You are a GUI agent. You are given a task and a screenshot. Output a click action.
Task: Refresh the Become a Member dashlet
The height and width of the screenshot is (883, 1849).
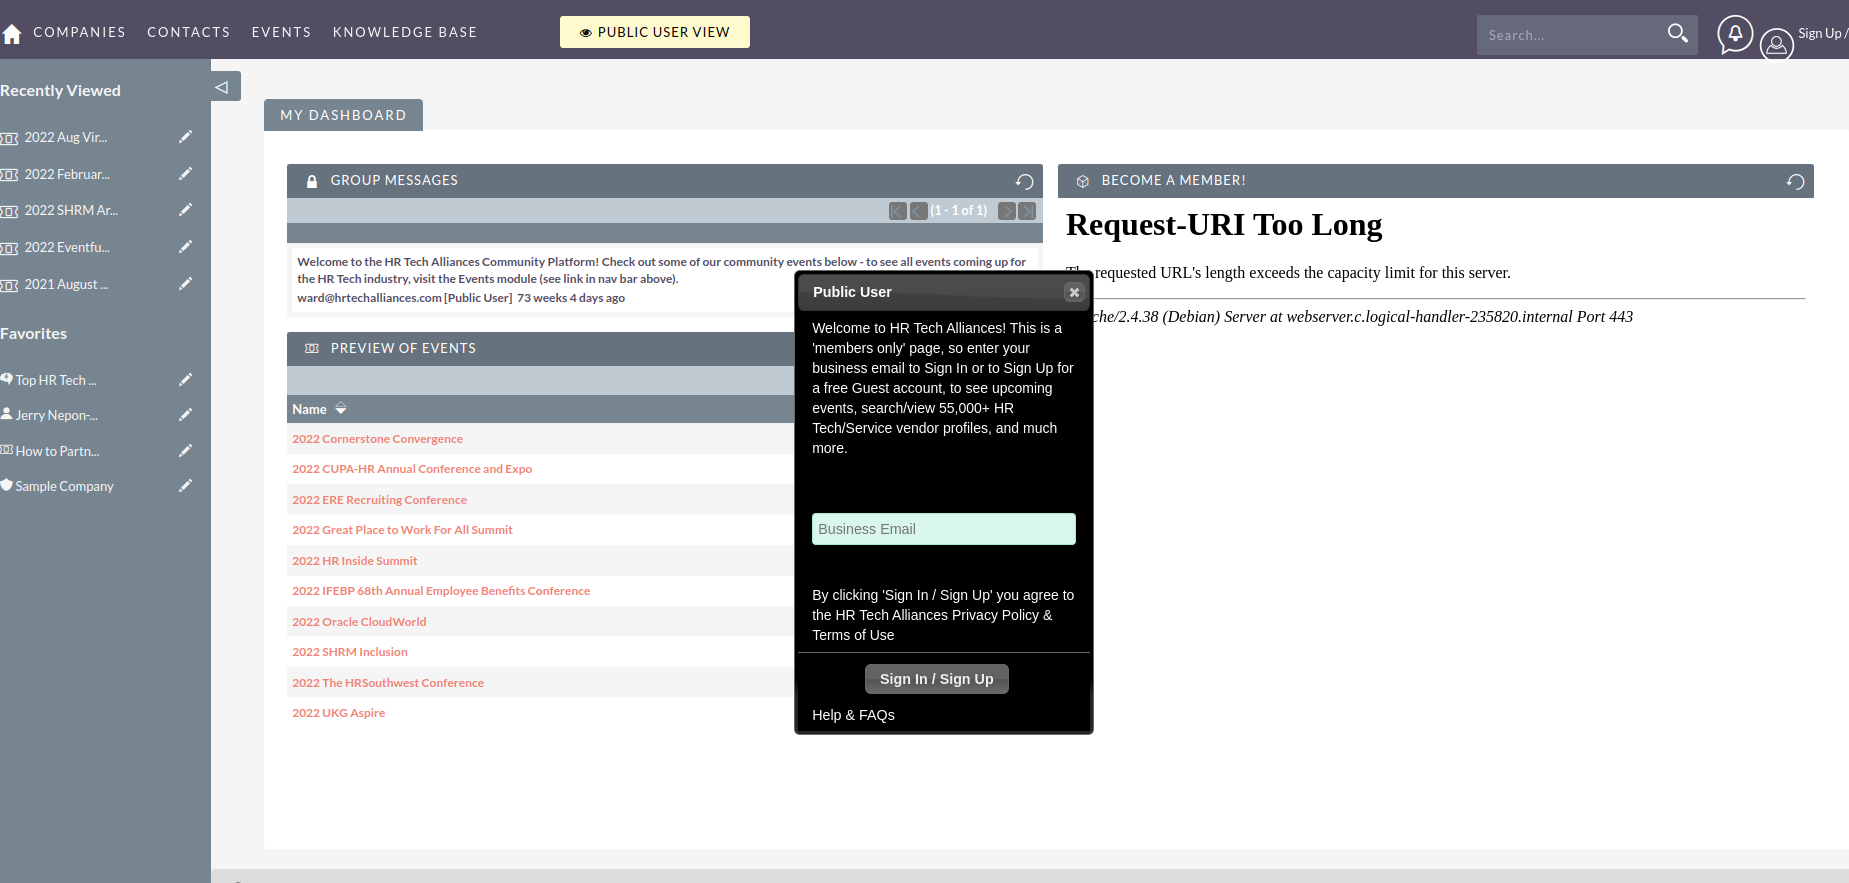(1795, 181)
